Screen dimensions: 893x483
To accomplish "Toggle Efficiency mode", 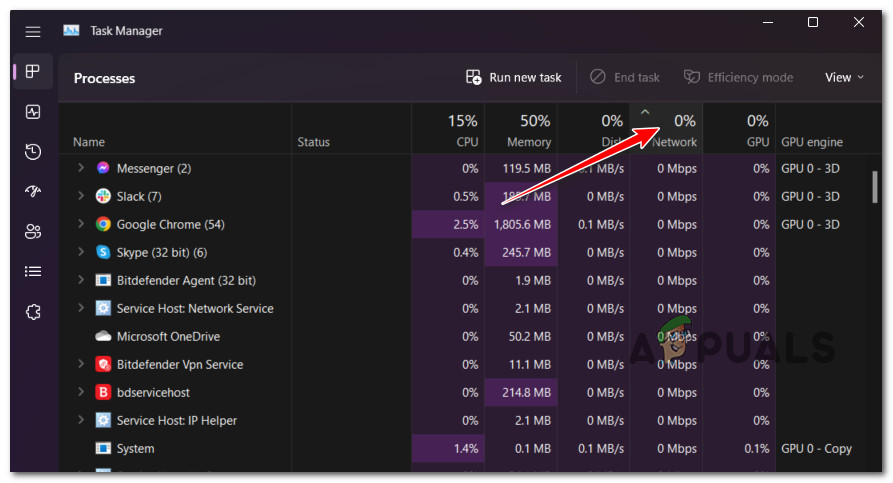I will (x=738, y=78).
